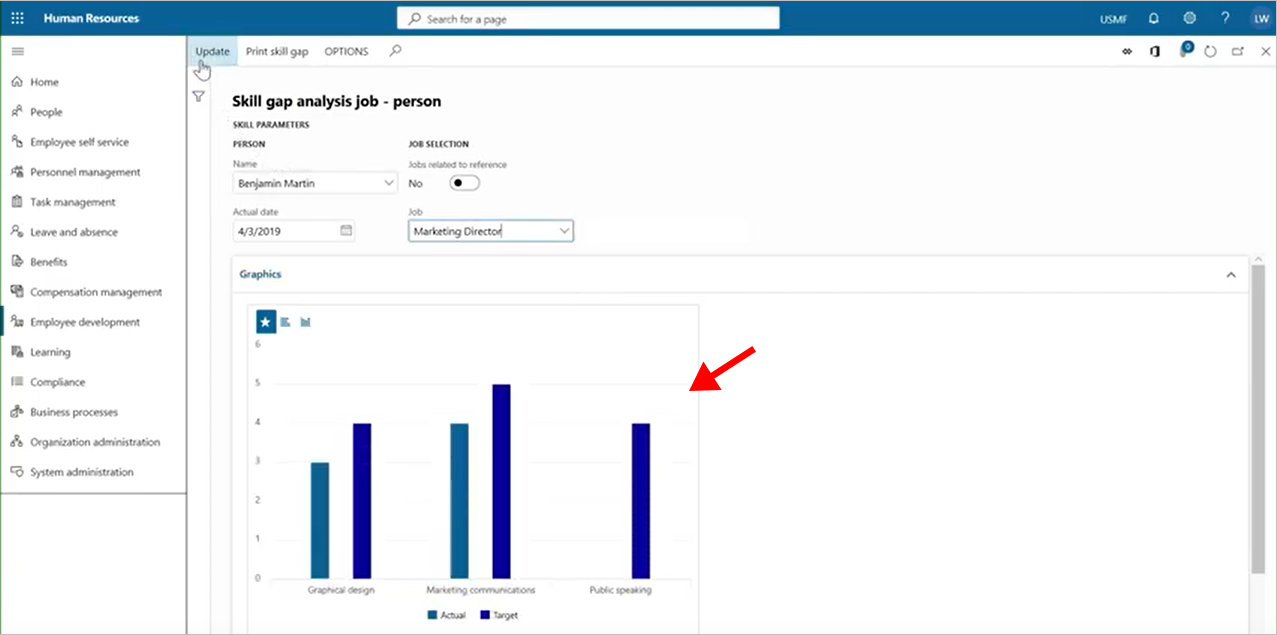Open form in new window icon
The width and height of the screenshot is (1277, 635).
[x=1238, y=52]
